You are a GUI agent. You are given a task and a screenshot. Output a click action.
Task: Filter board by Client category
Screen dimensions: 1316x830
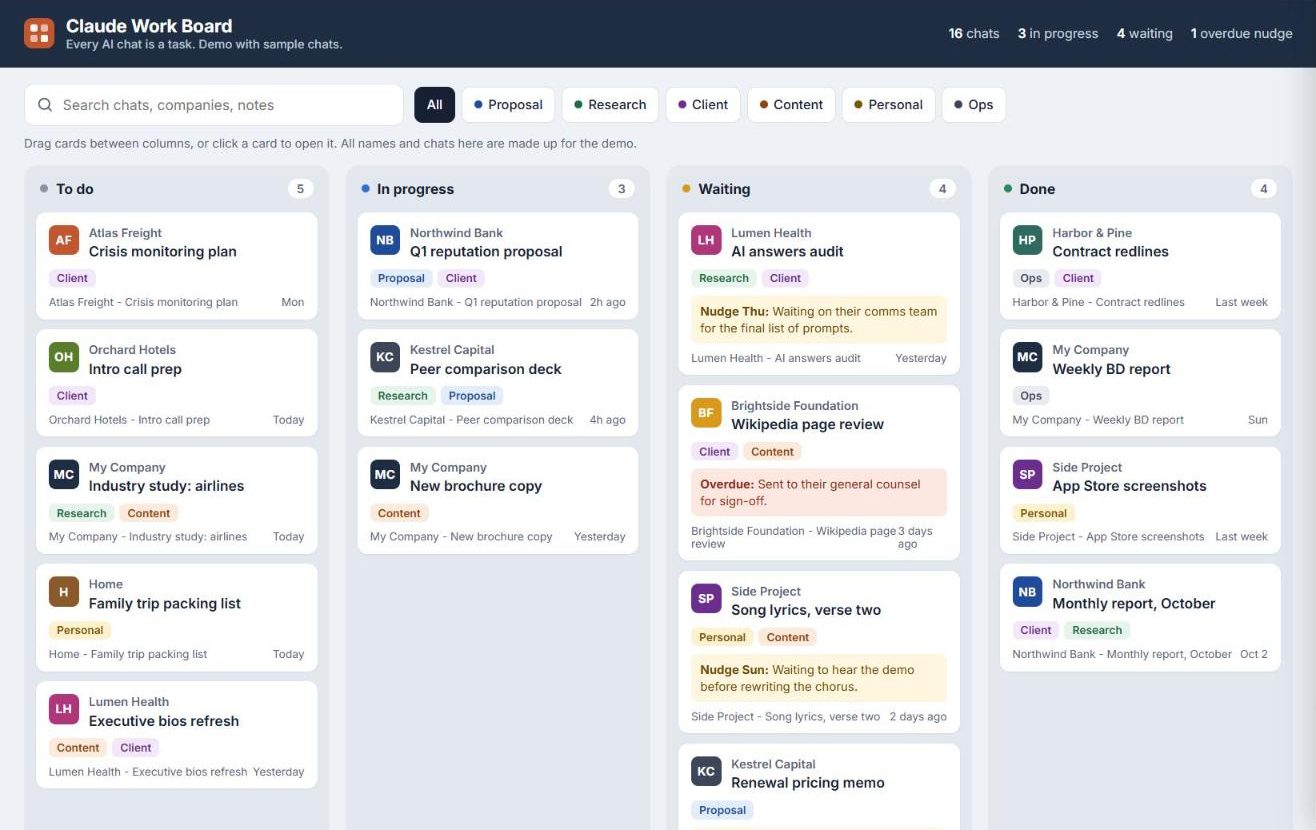[703, 105]
